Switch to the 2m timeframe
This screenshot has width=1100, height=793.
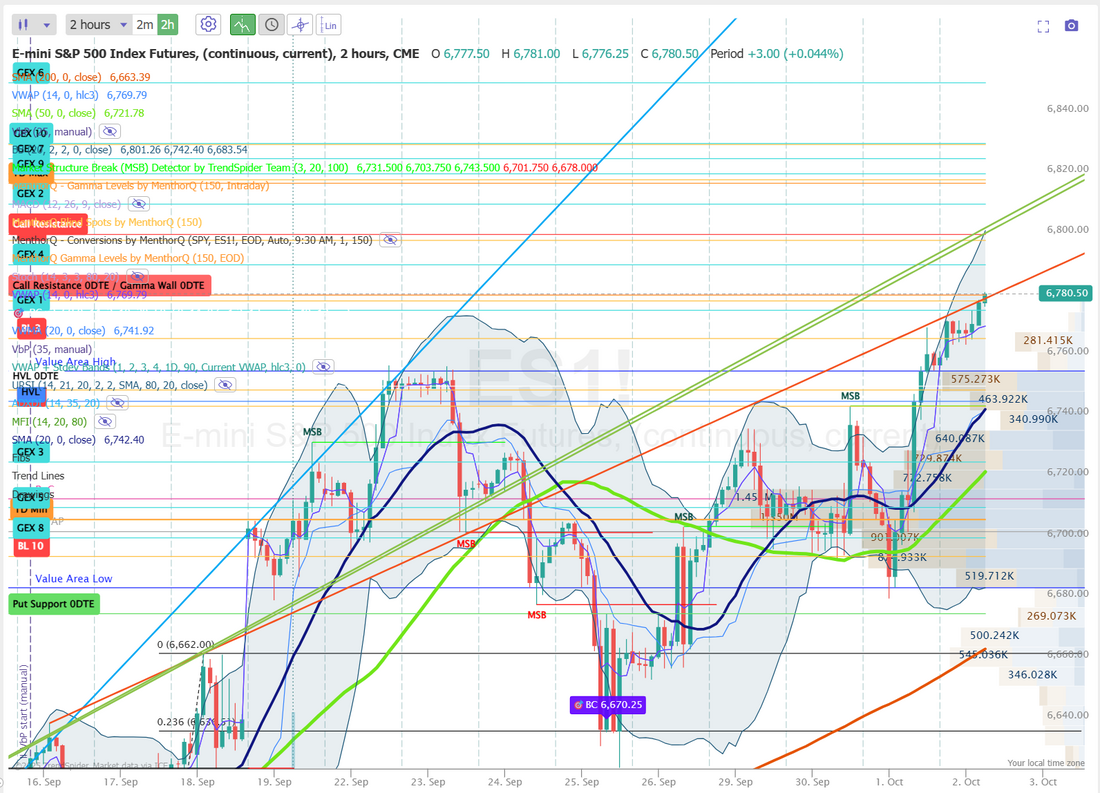coord(145,24)
